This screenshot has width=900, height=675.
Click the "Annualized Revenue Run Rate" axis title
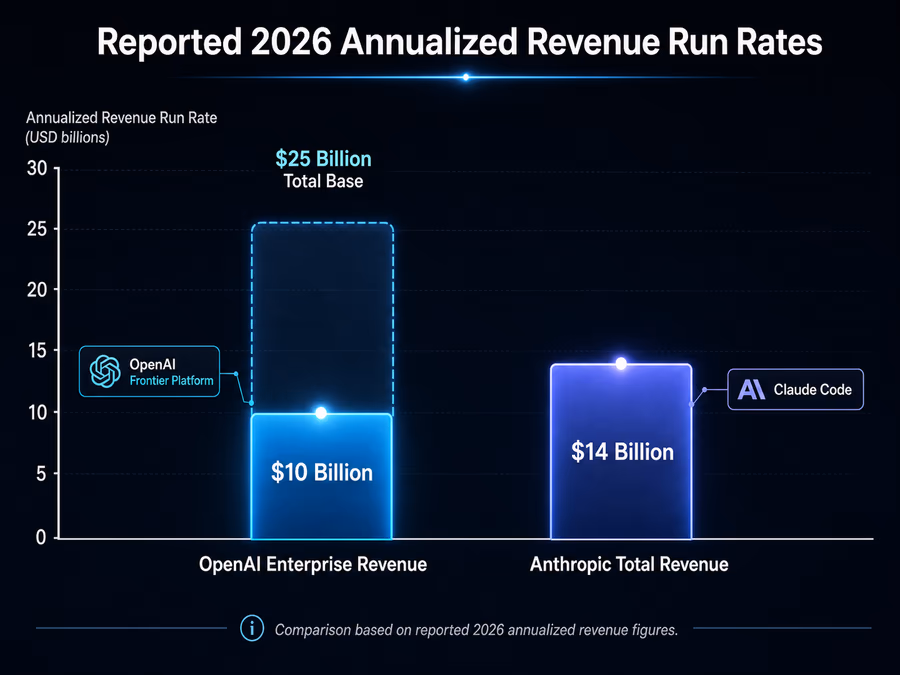tap(122, 118)
